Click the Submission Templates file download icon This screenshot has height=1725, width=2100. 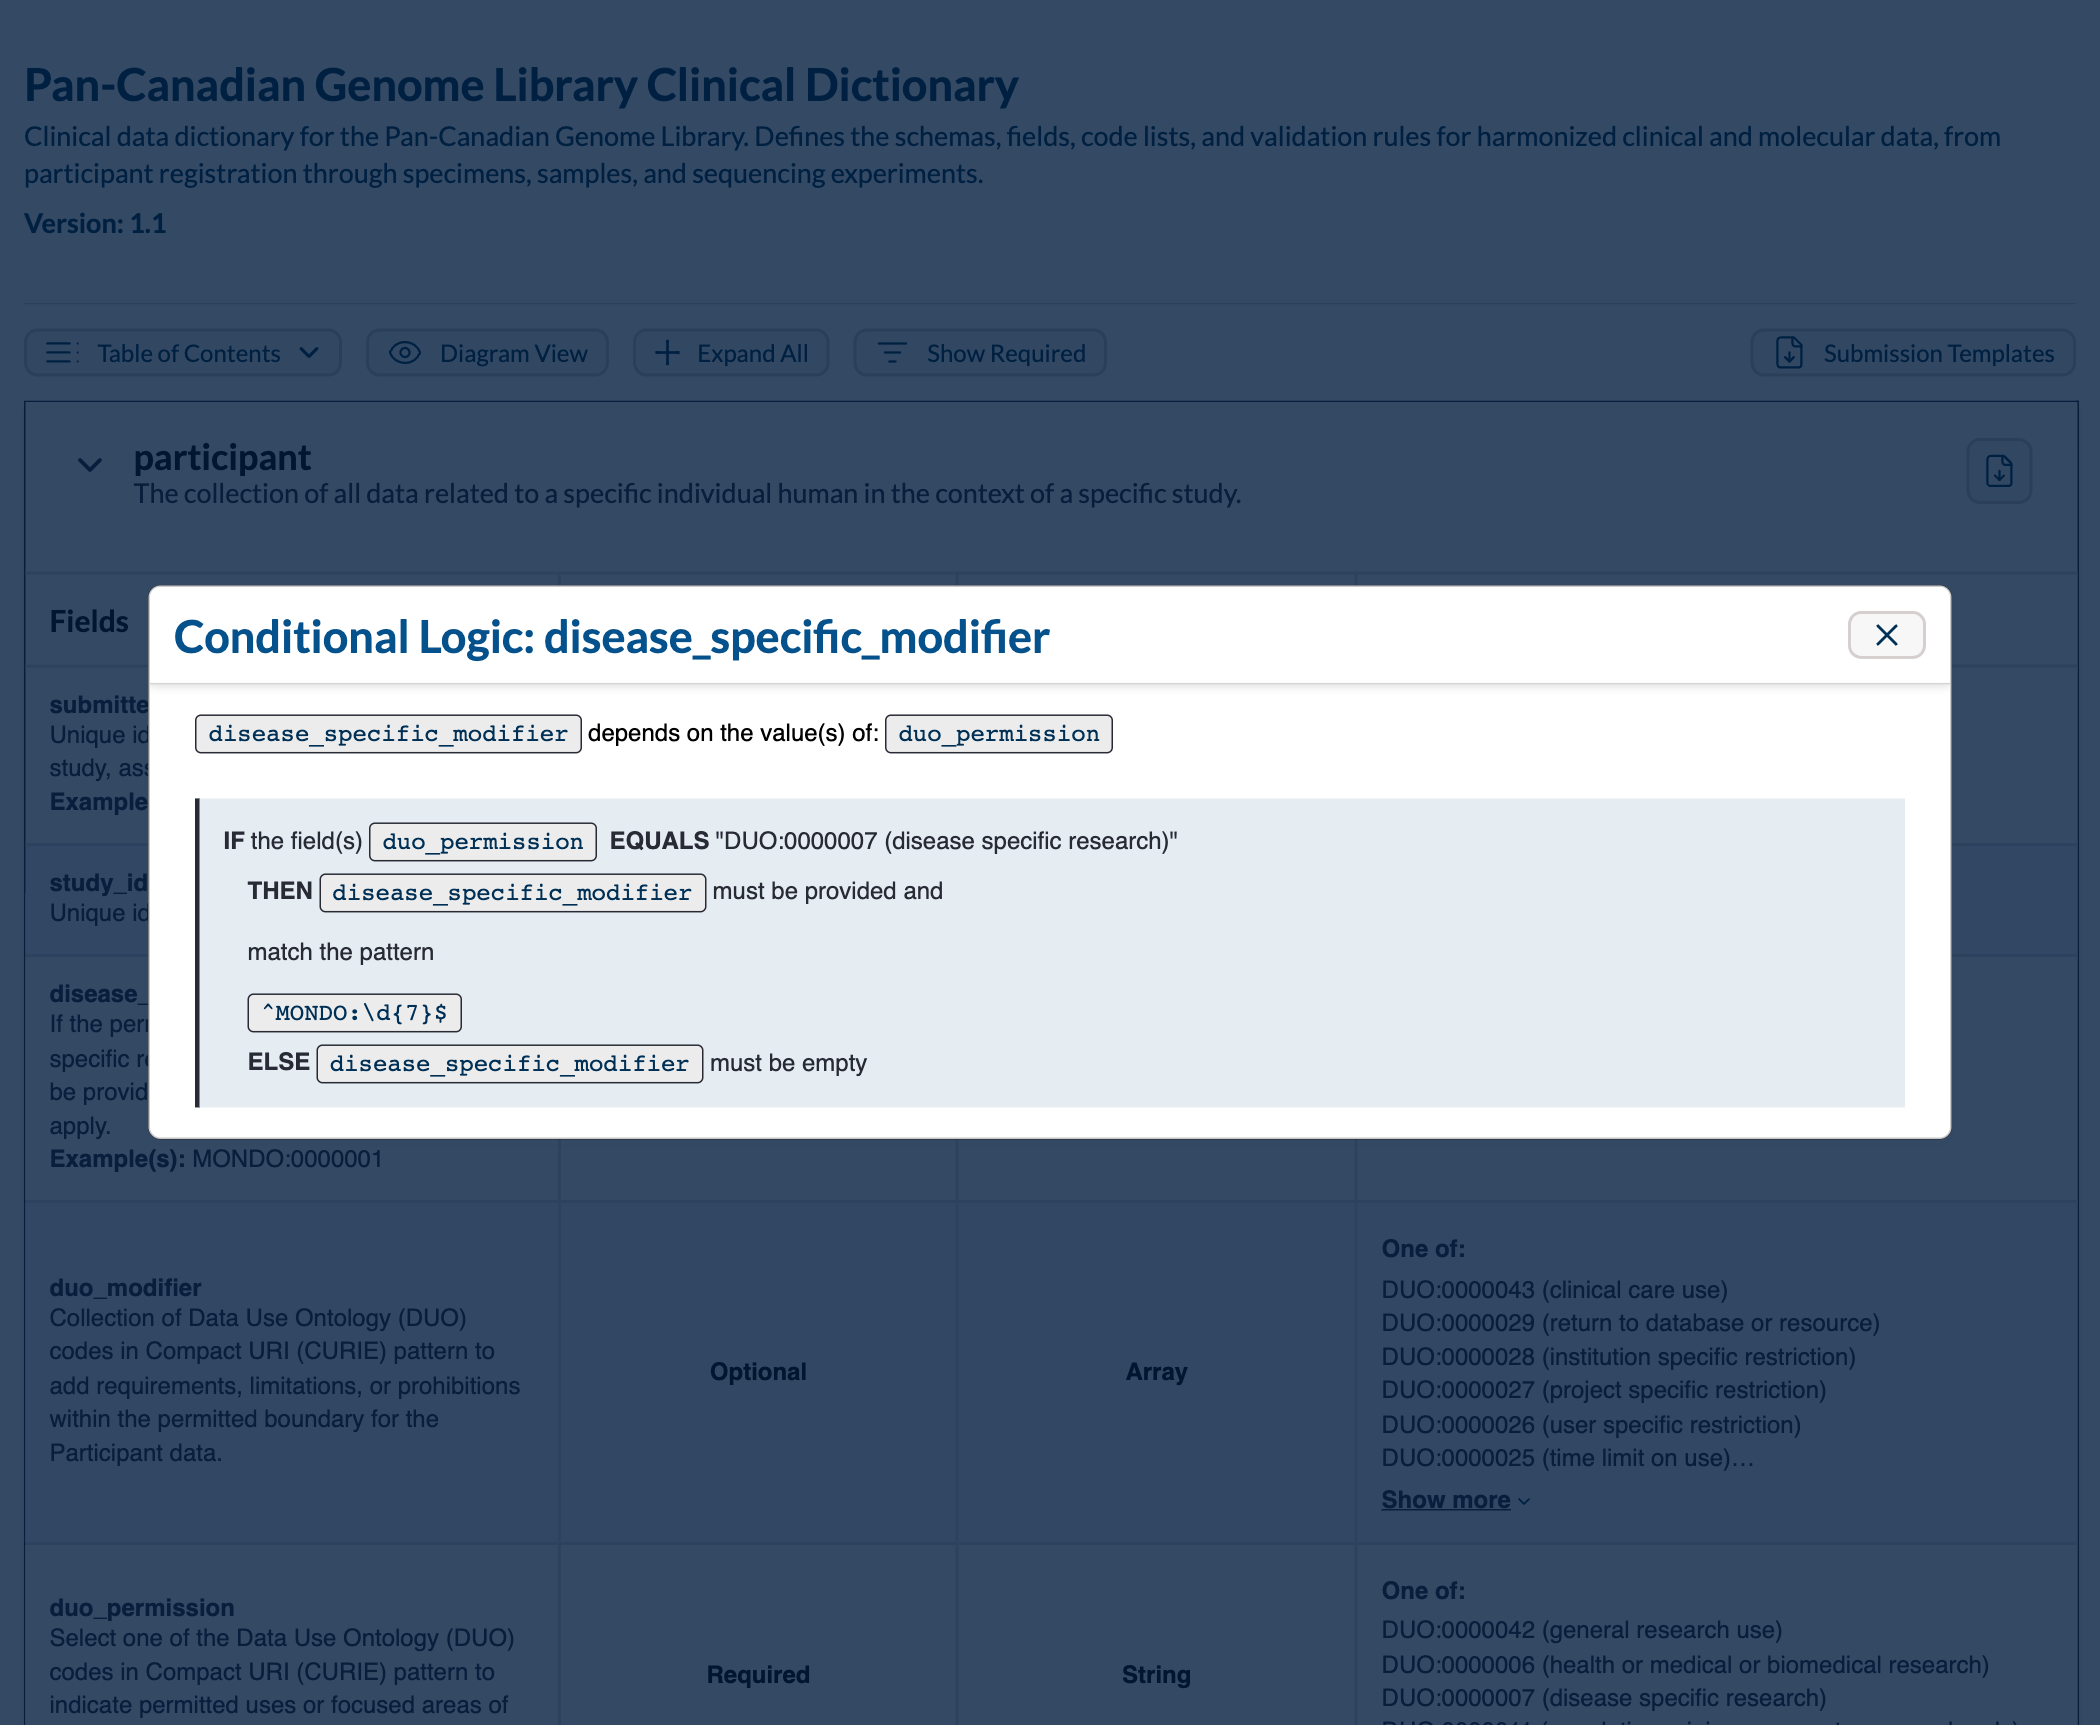pyautogui.click(x=1789, y=353)
